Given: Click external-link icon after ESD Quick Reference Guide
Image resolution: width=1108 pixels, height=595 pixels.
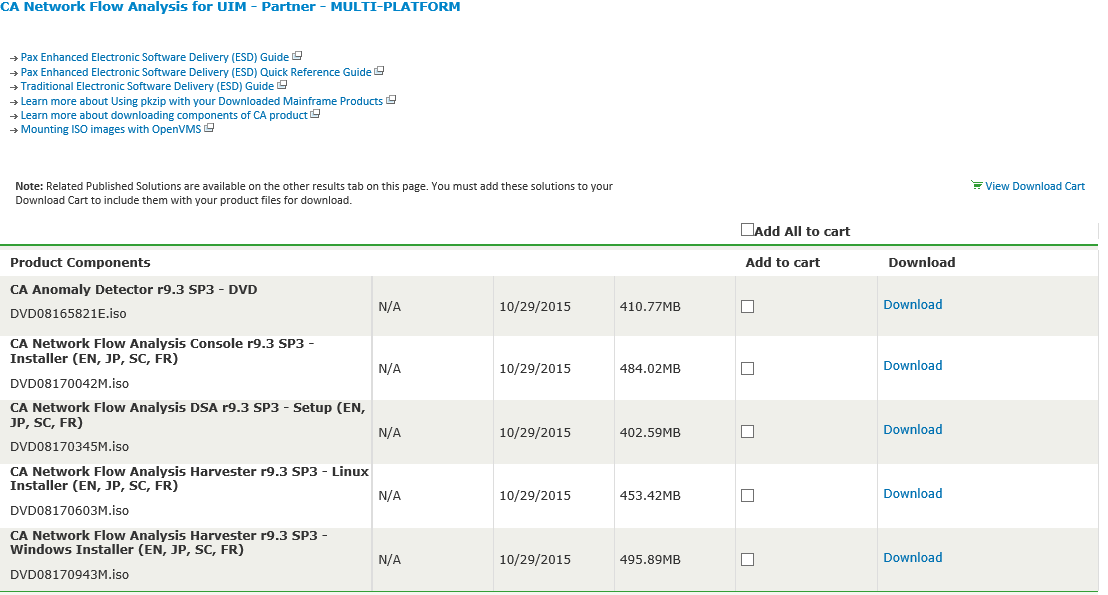Looking at the screenshot, I should click(379, 71).
